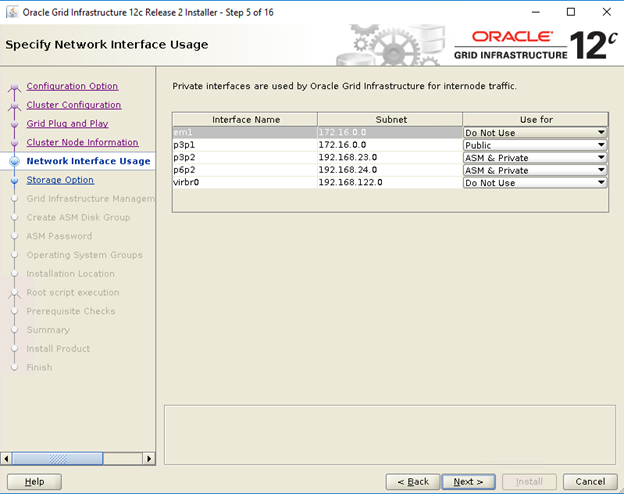Image resolution: width=624 pixels, height=494 pixels.
Task: Click subnet 192.168.122.0 cell
Action: [x=390, y=183]
